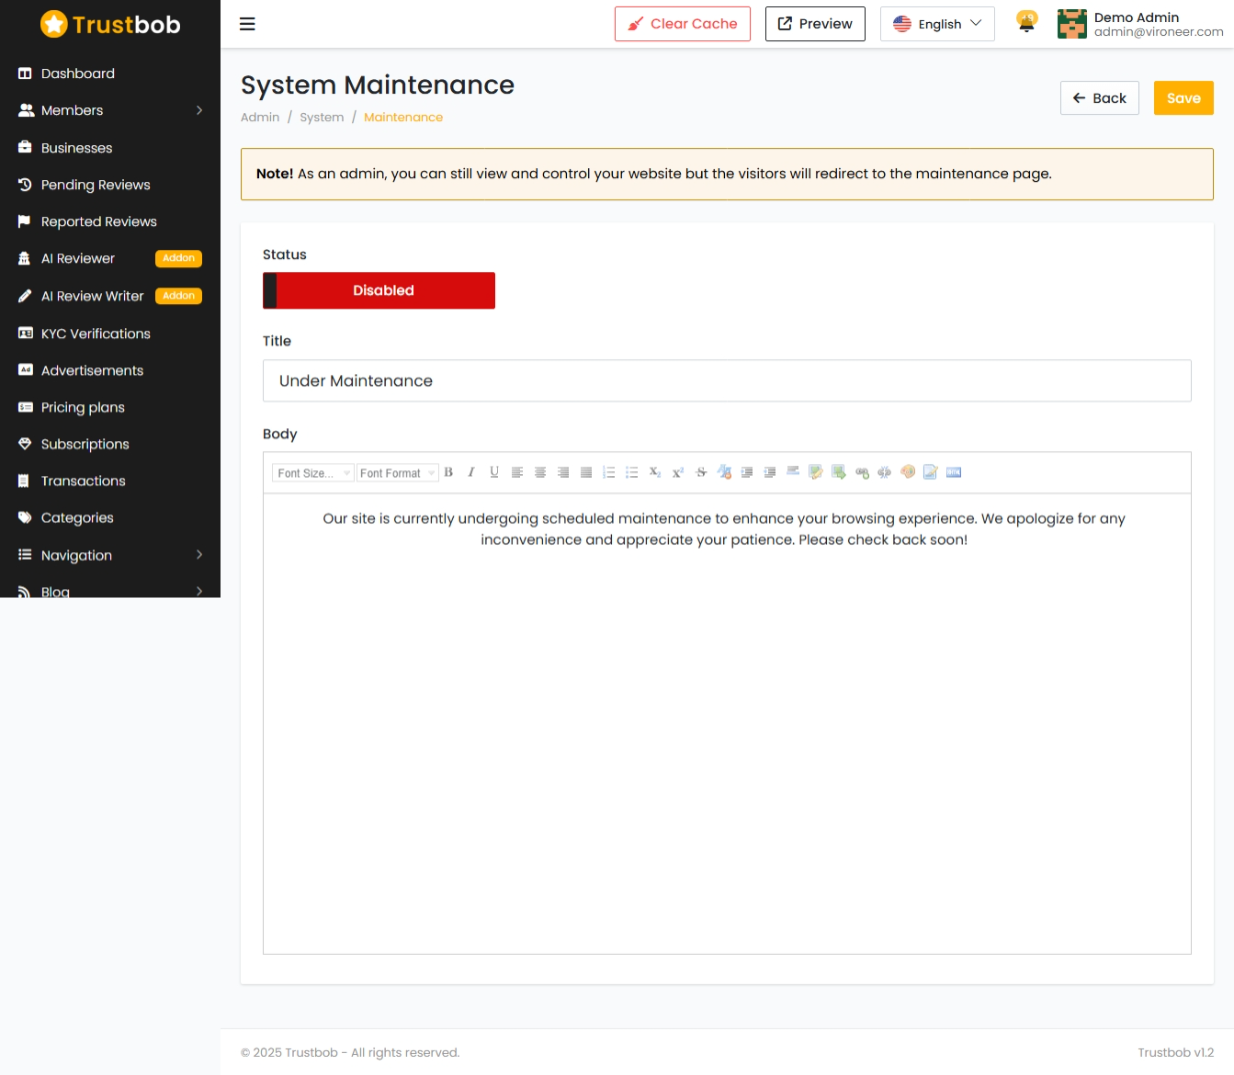
Task: Click the Maintenance breadcrumb
Action: pos(403,117)
